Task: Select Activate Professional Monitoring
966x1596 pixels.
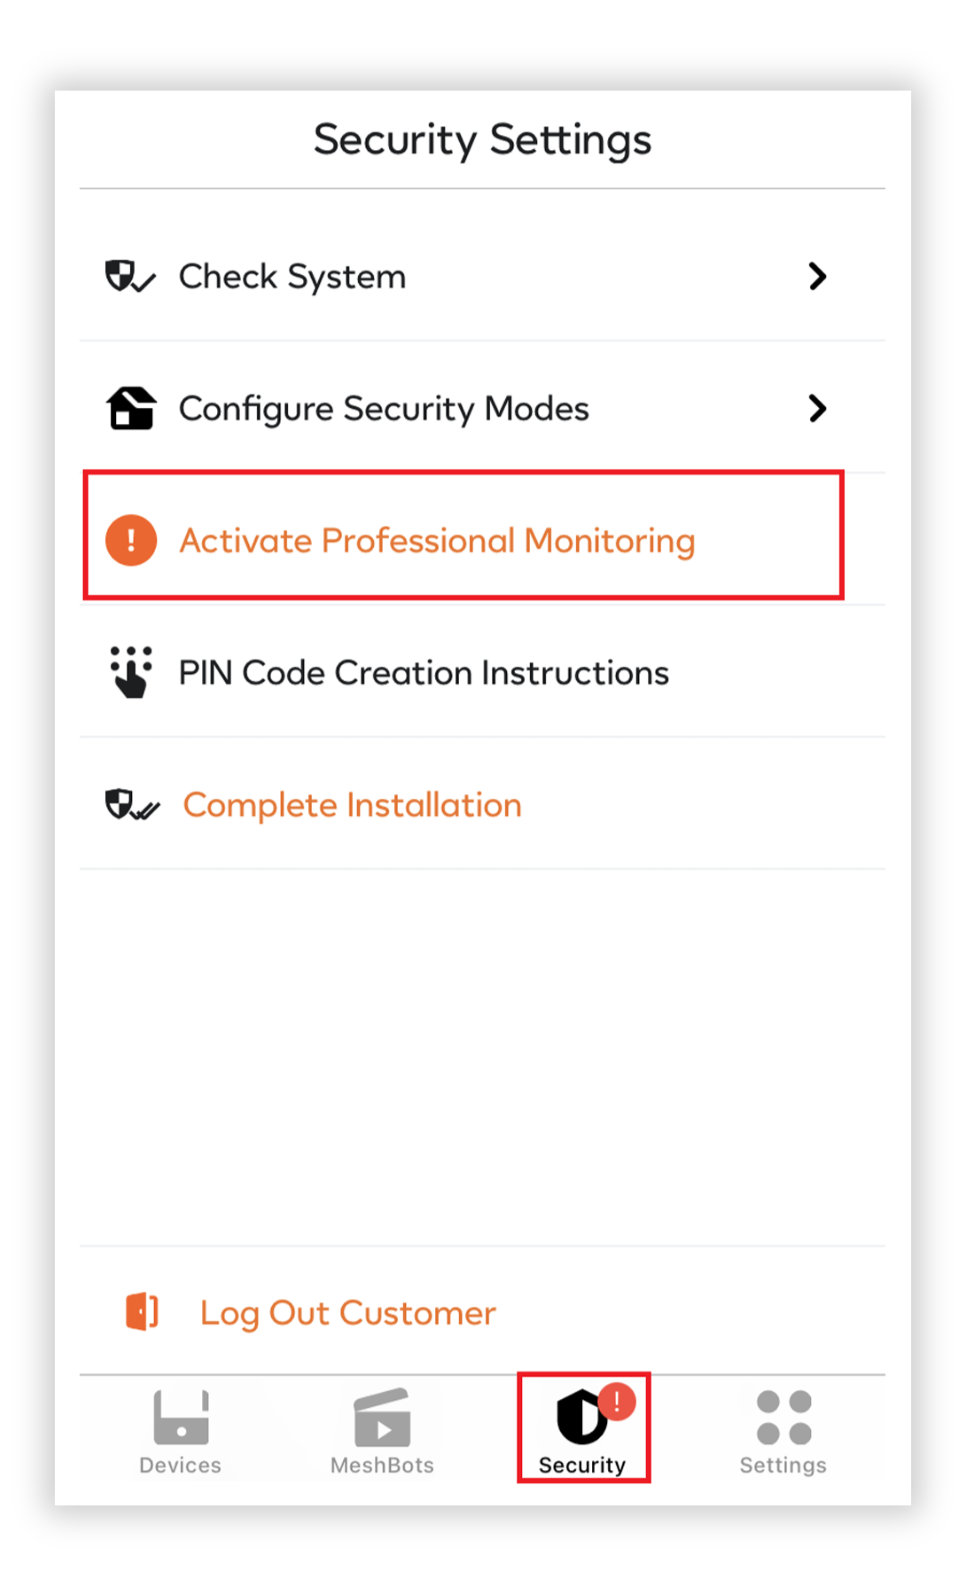Action: click(463, 540)
